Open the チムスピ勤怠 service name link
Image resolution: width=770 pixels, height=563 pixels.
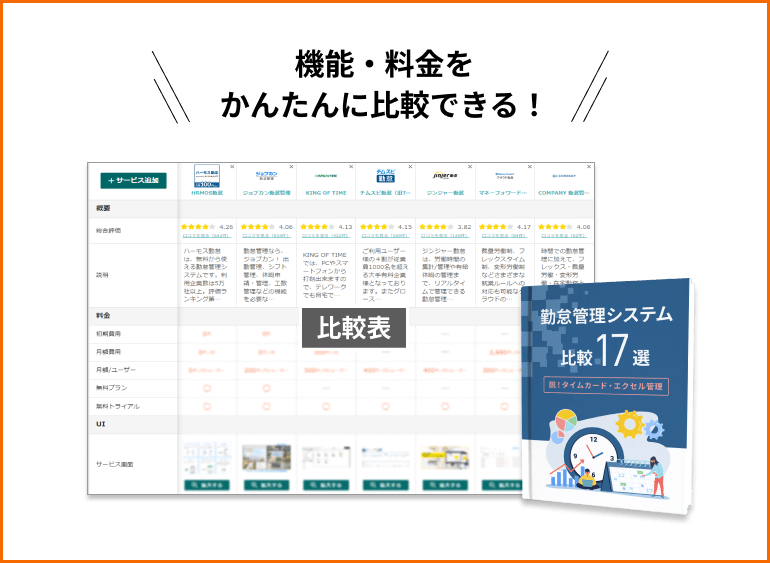pyautogui.click(x=385, y=193)
